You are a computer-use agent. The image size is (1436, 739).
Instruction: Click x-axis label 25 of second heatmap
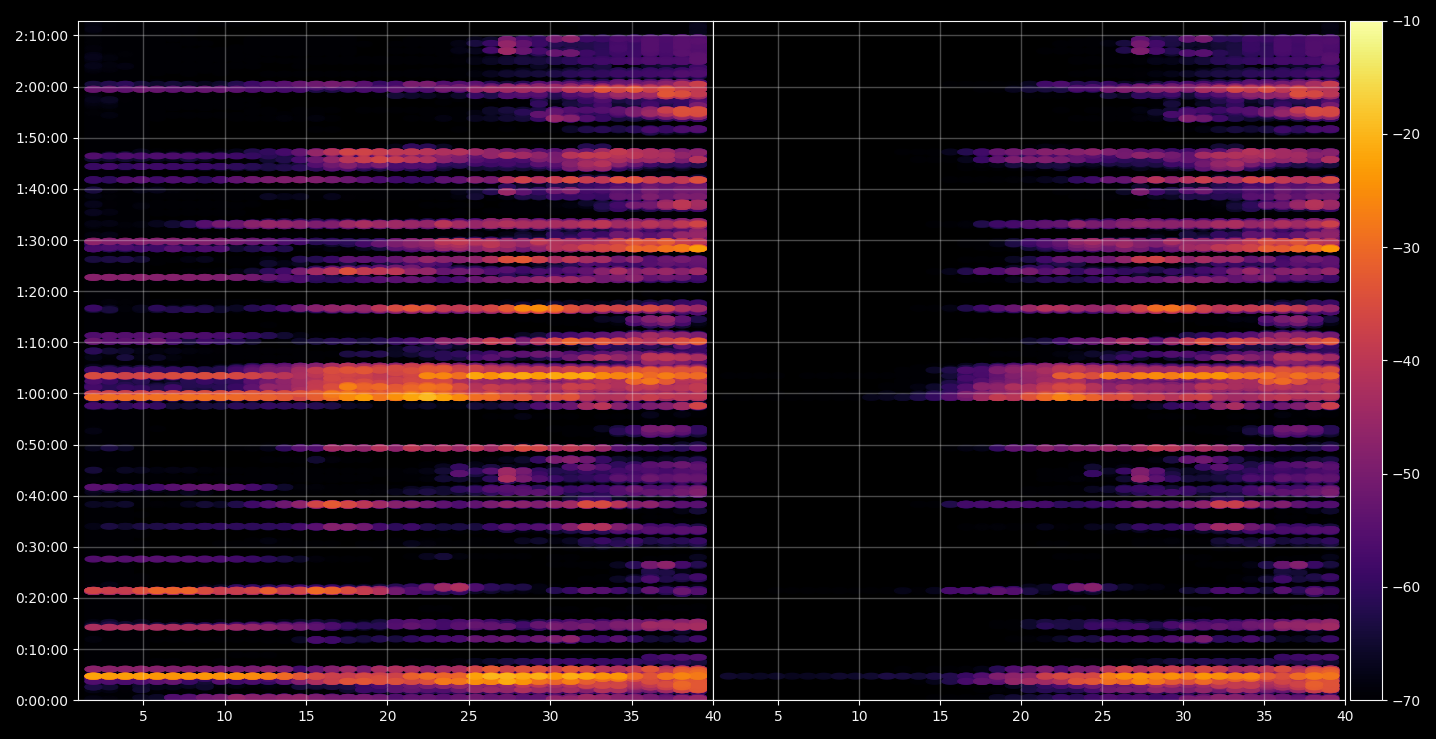click(1102, 716)
